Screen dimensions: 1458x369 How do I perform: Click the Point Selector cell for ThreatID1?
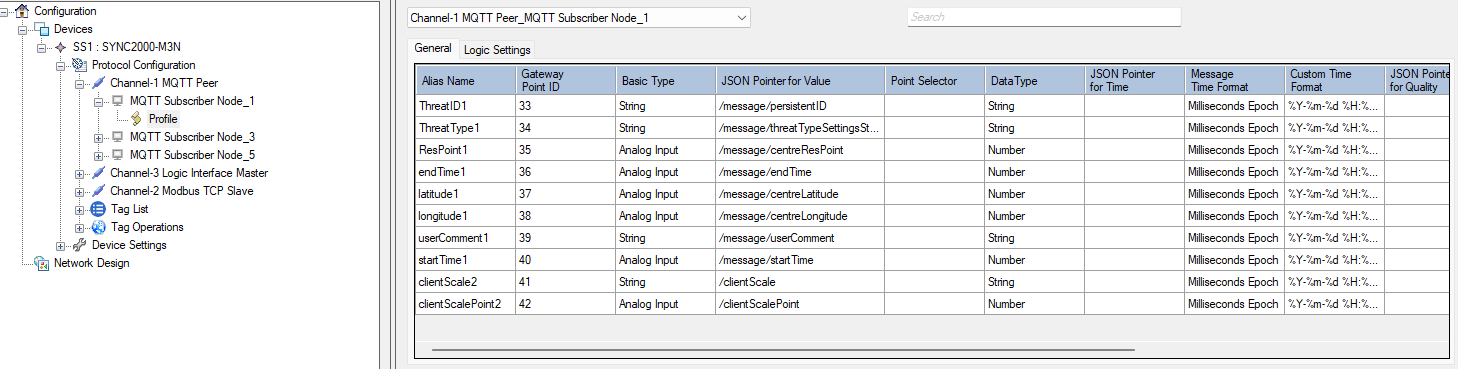tap(935, 106)
